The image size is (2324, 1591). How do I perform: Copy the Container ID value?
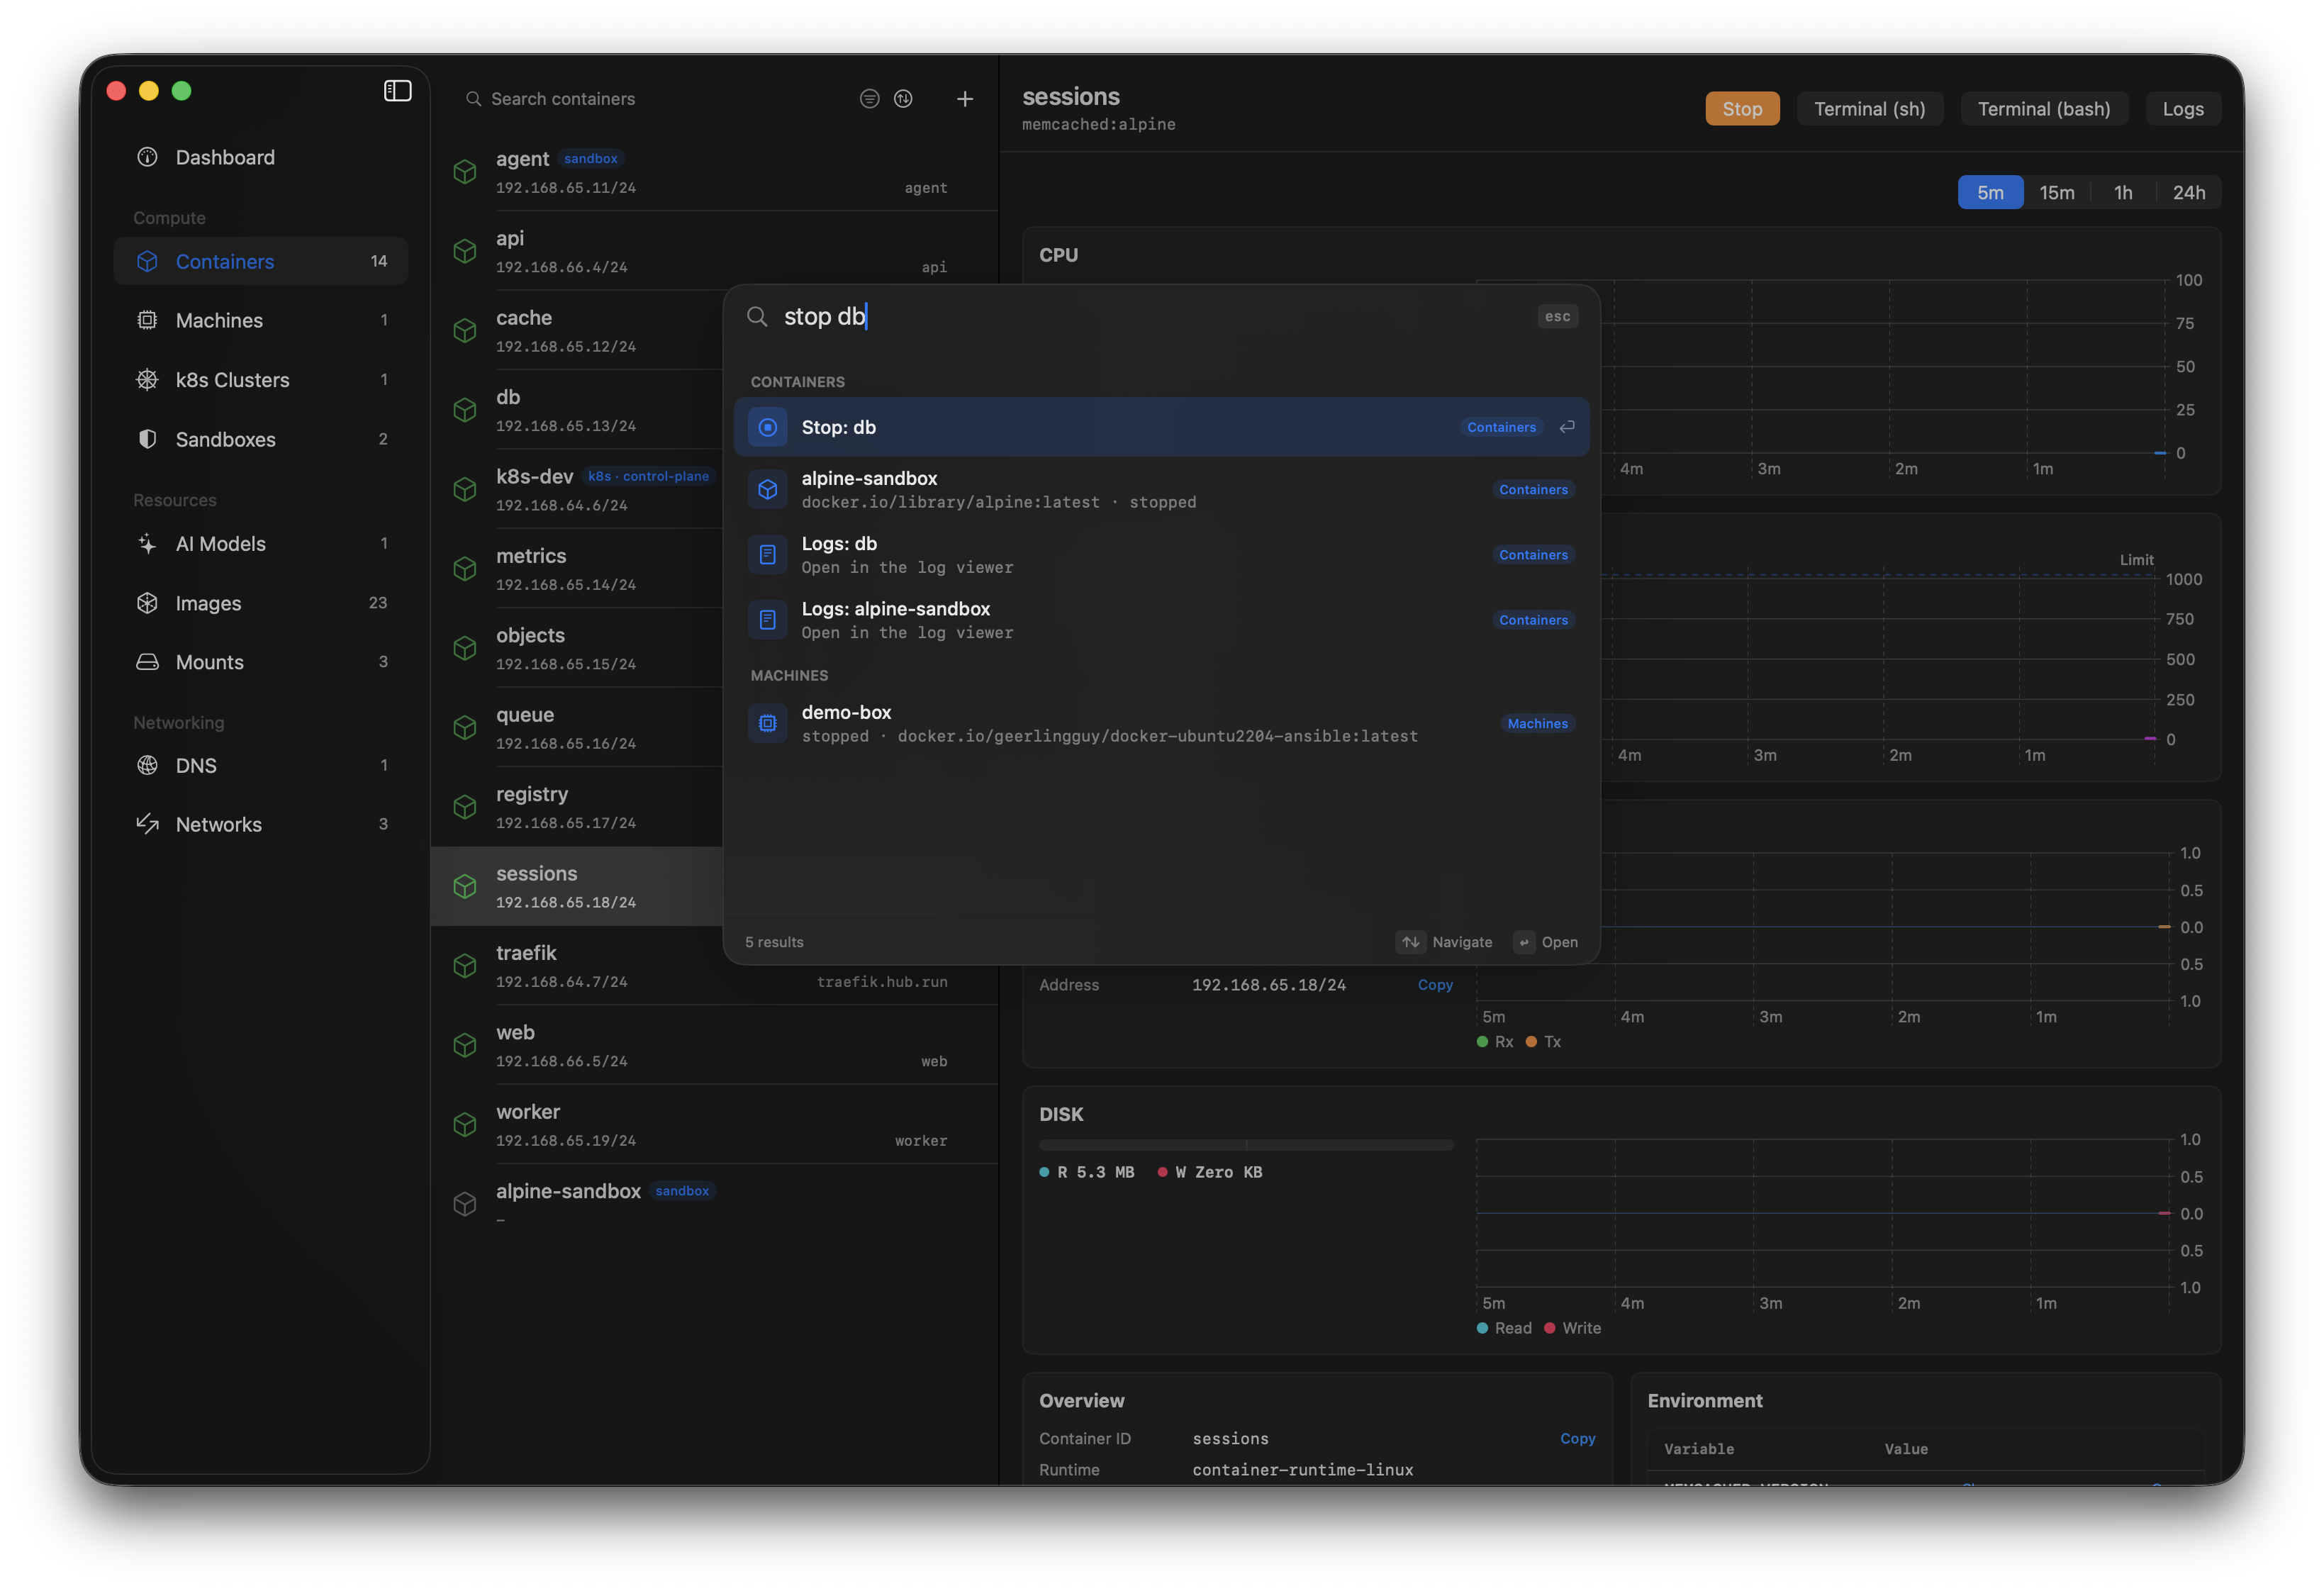[x=1577, y=1438]
